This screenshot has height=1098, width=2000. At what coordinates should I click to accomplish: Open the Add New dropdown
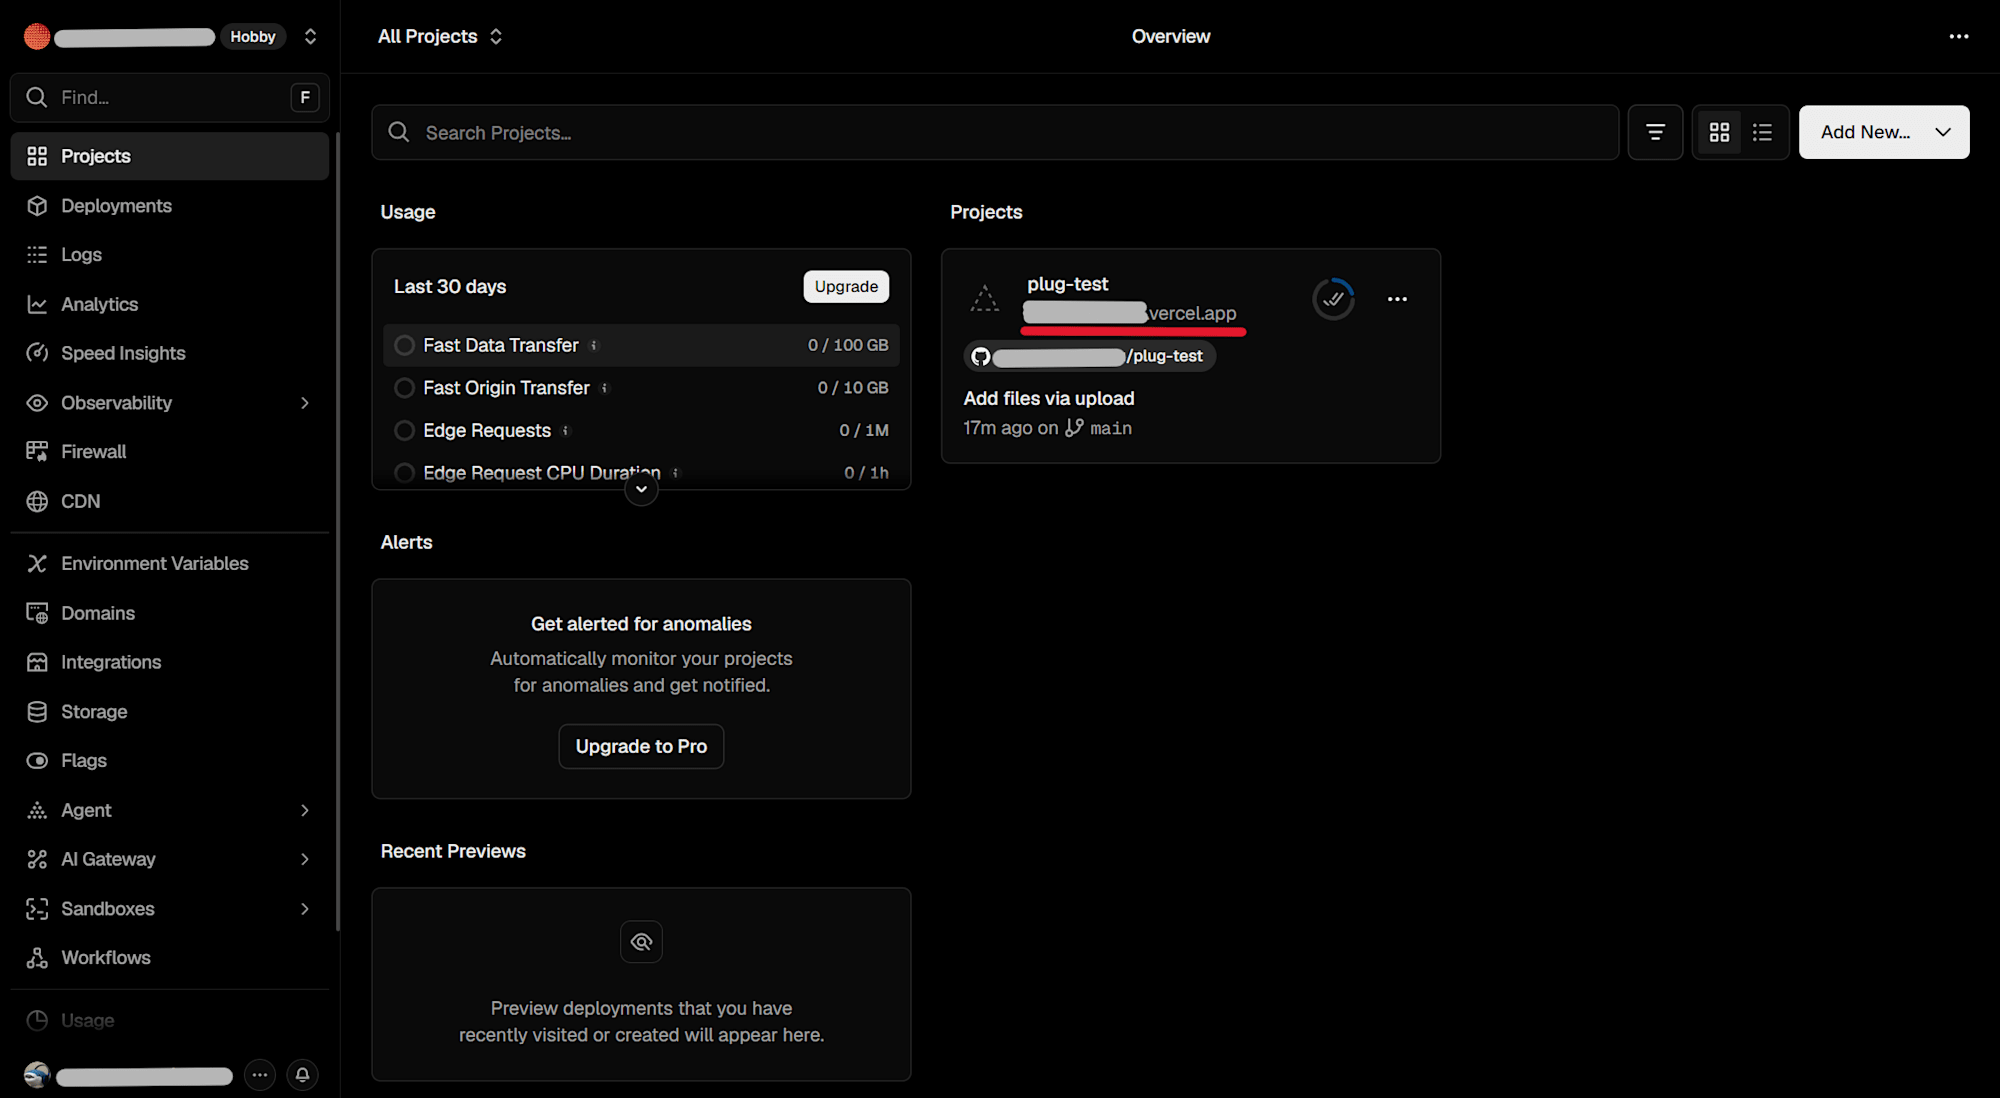coord(1884,132)
